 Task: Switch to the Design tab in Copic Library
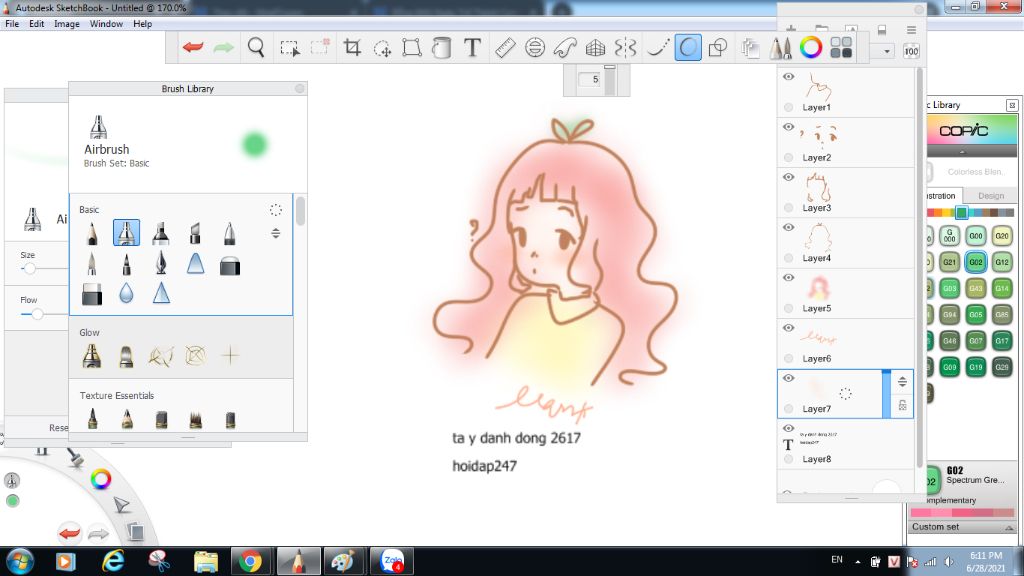point(991,196)
